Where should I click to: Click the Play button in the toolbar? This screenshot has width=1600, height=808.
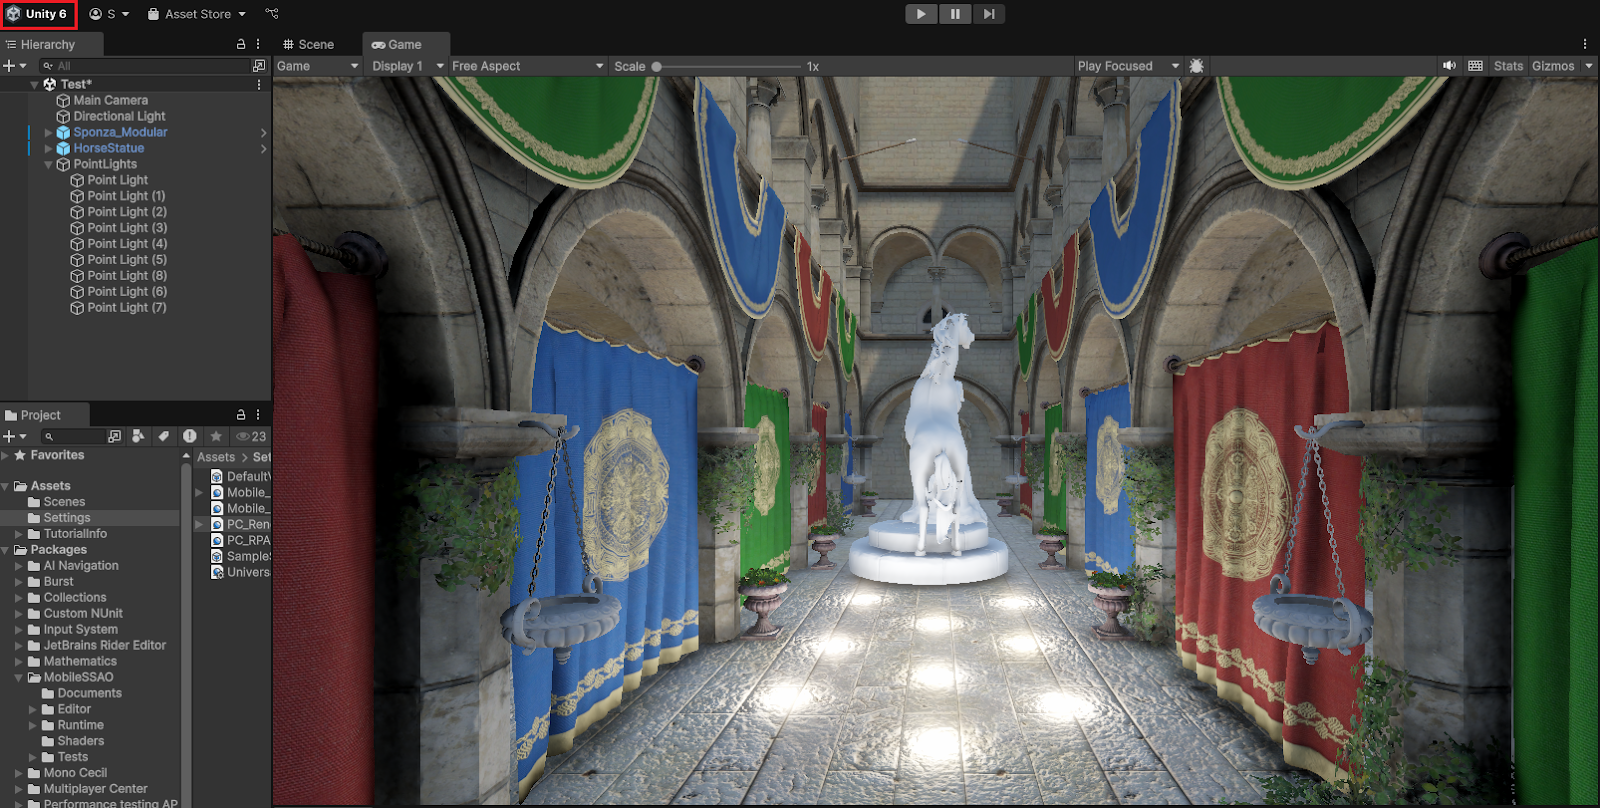tap(921, 14)
